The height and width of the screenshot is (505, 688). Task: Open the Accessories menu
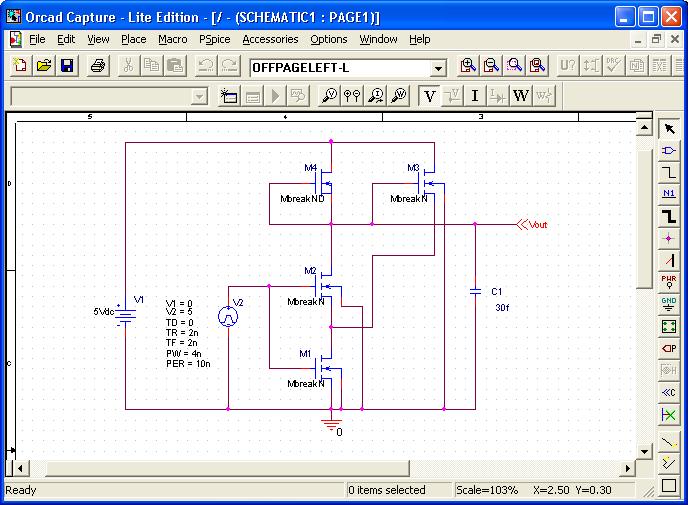pyautogui.click(x=270, y=39)
